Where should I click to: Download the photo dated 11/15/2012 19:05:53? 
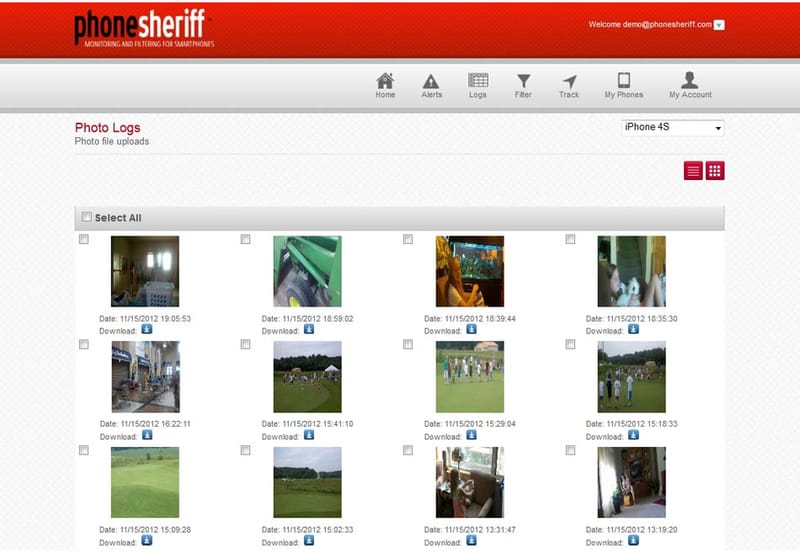click(146, 329)
